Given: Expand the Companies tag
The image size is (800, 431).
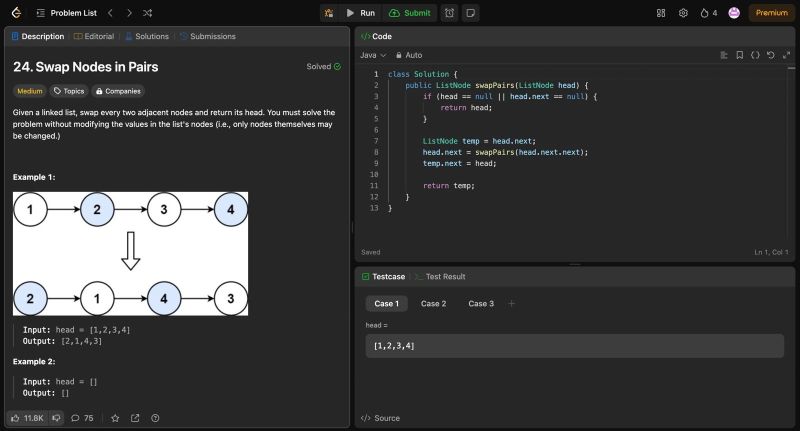Looking at the screenshot, I should click(118, 90).
